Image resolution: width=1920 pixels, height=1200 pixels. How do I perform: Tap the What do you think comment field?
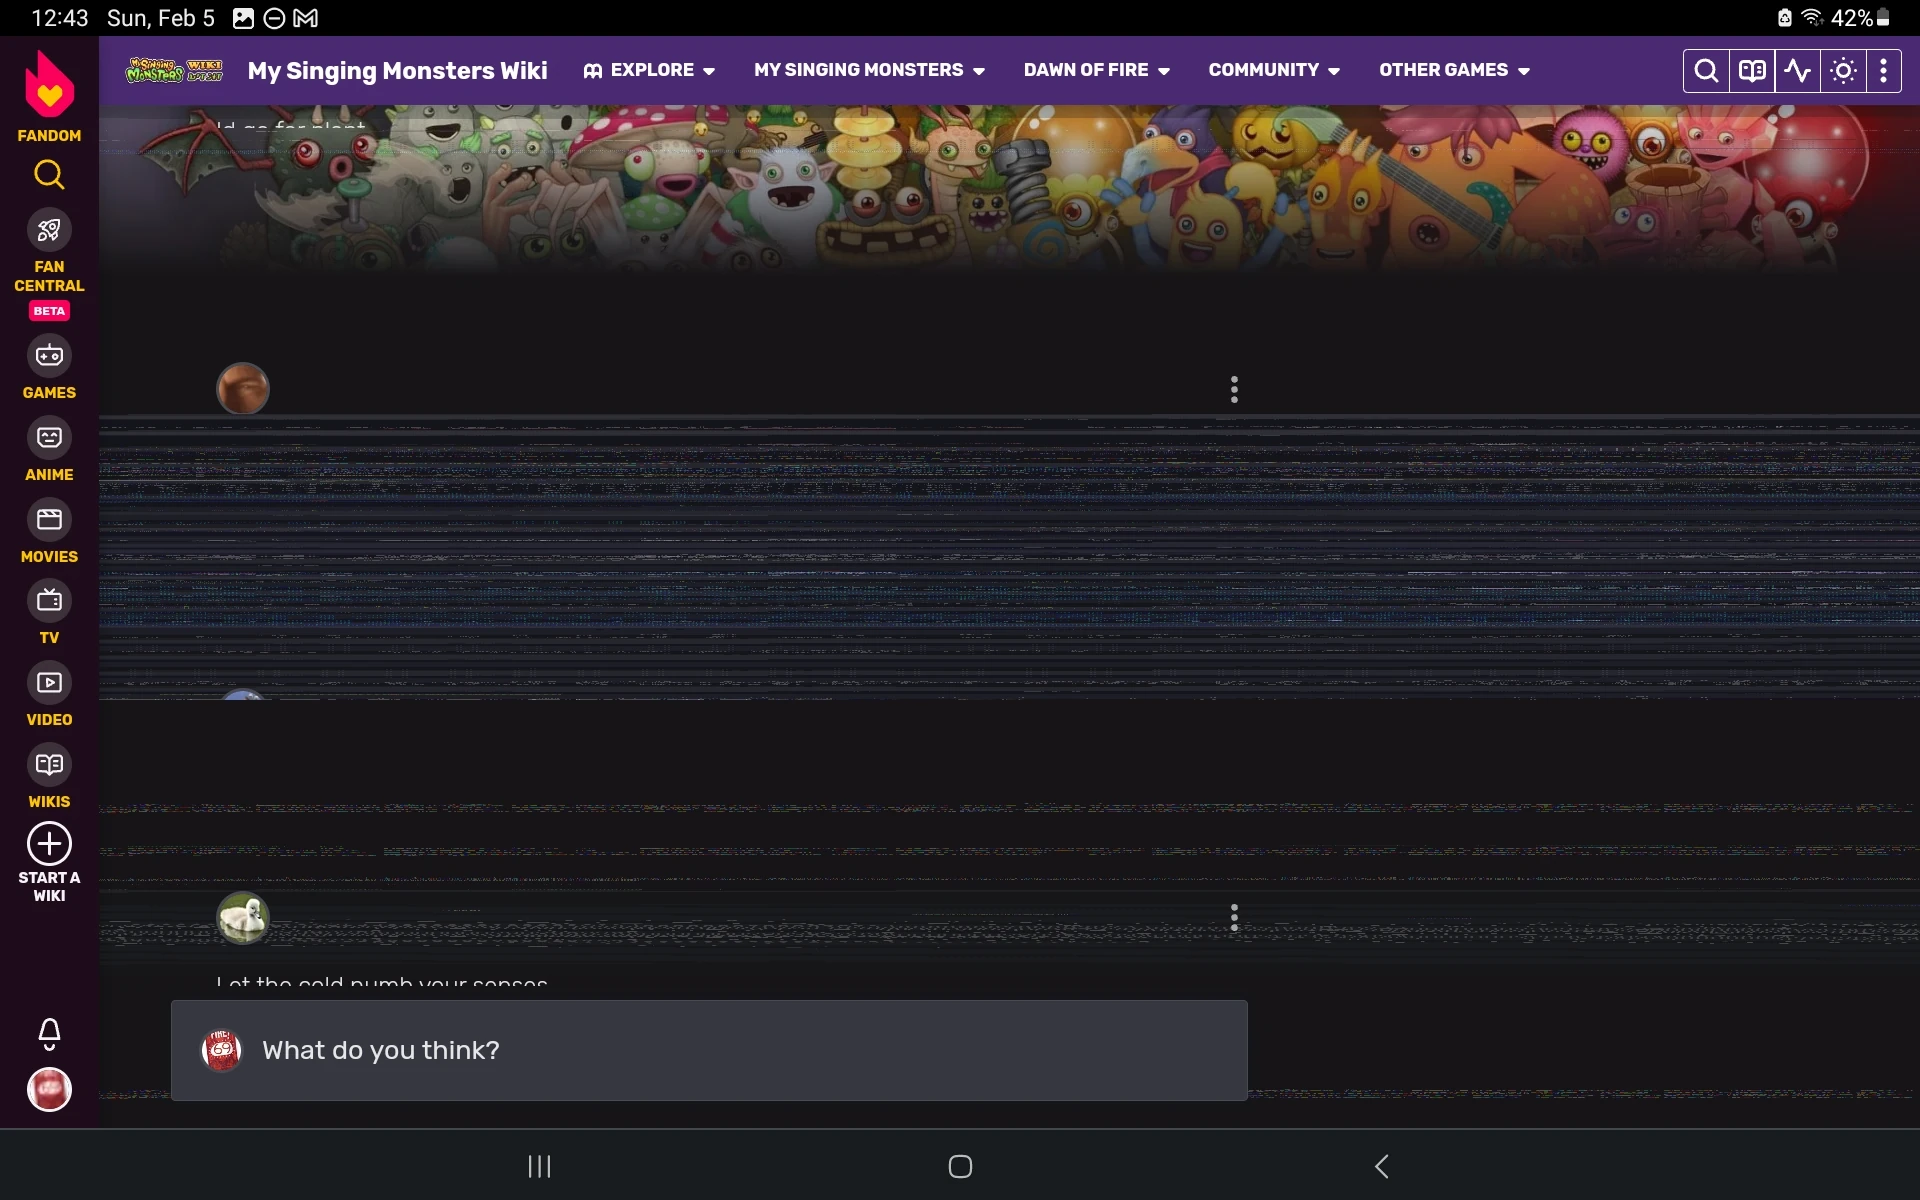710,1050
